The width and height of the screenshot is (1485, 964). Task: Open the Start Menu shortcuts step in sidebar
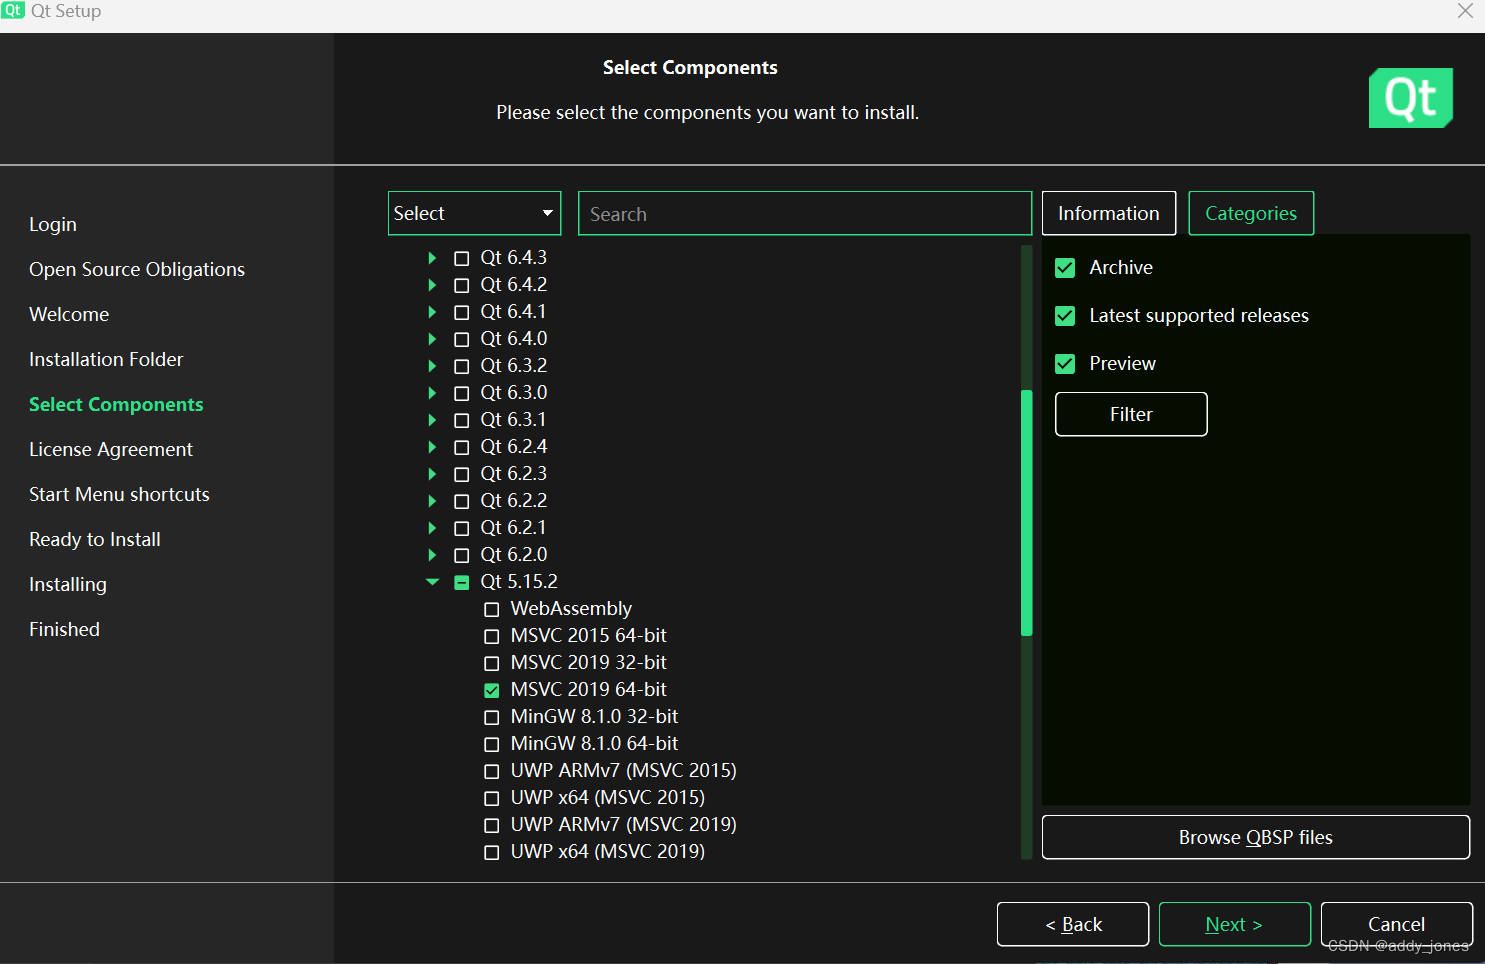coord(119,494)
